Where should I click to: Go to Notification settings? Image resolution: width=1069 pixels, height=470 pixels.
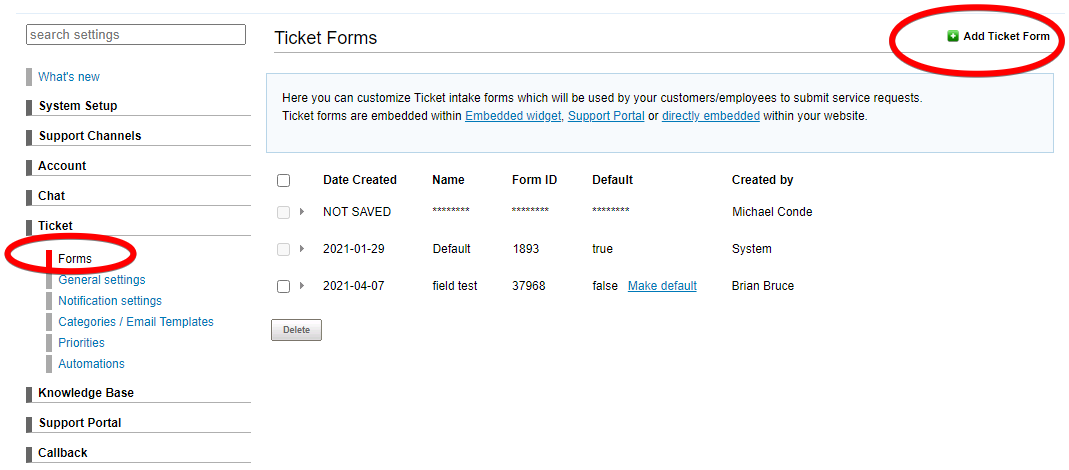pos(109,301)
